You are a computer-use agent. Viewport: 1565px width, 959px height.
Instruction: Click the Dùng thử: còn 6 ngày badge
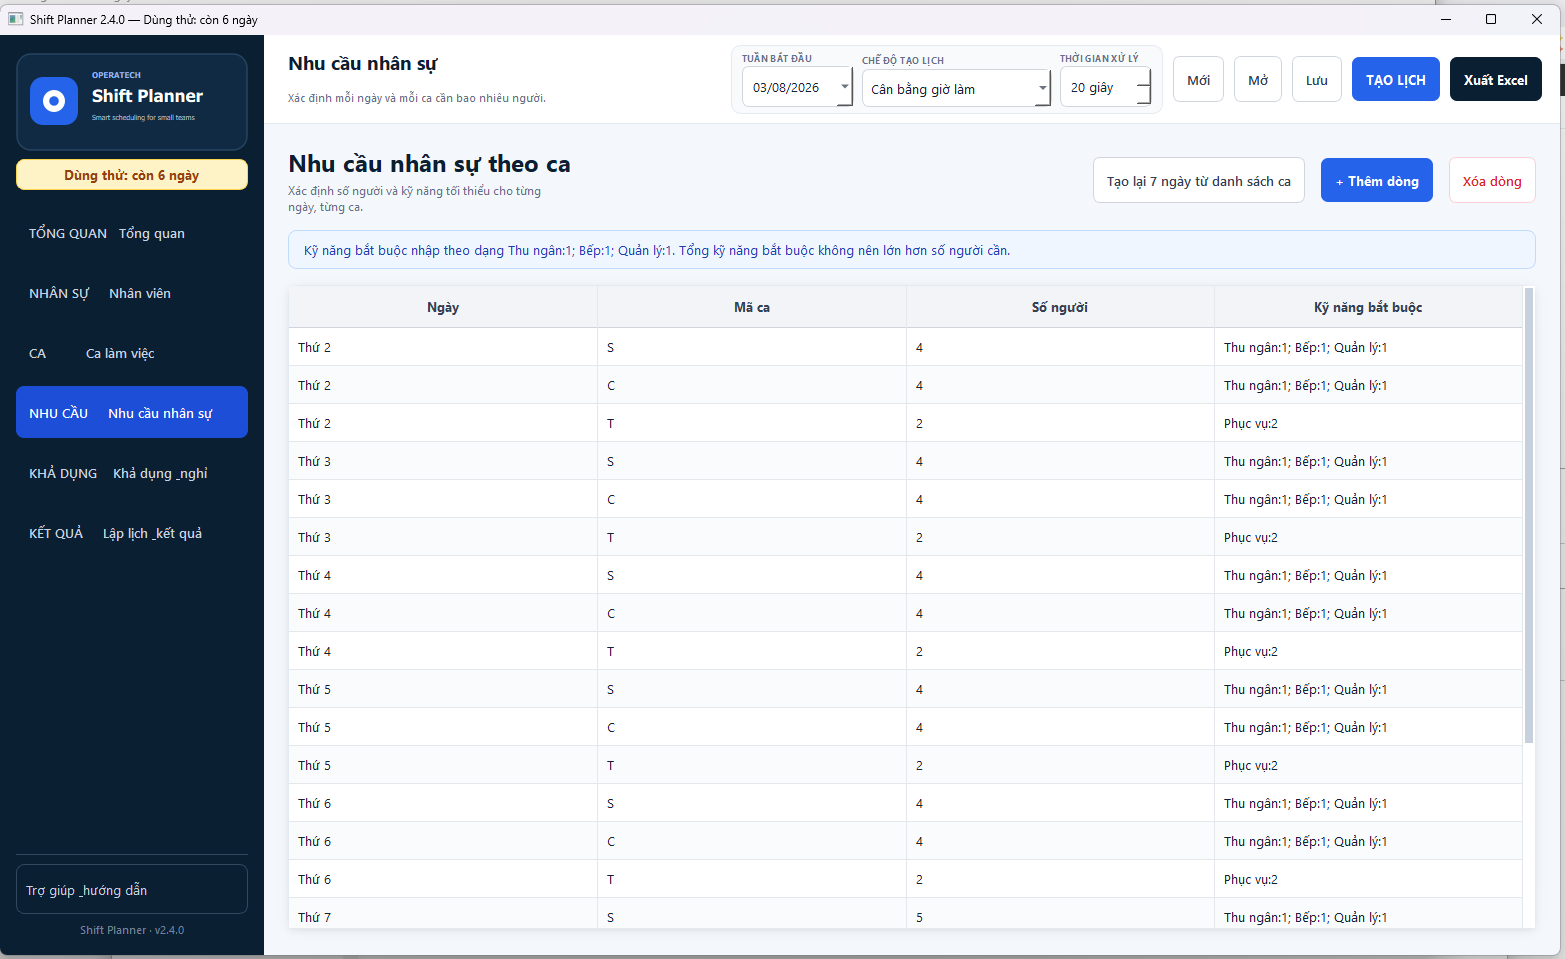[x=132, y=175]
